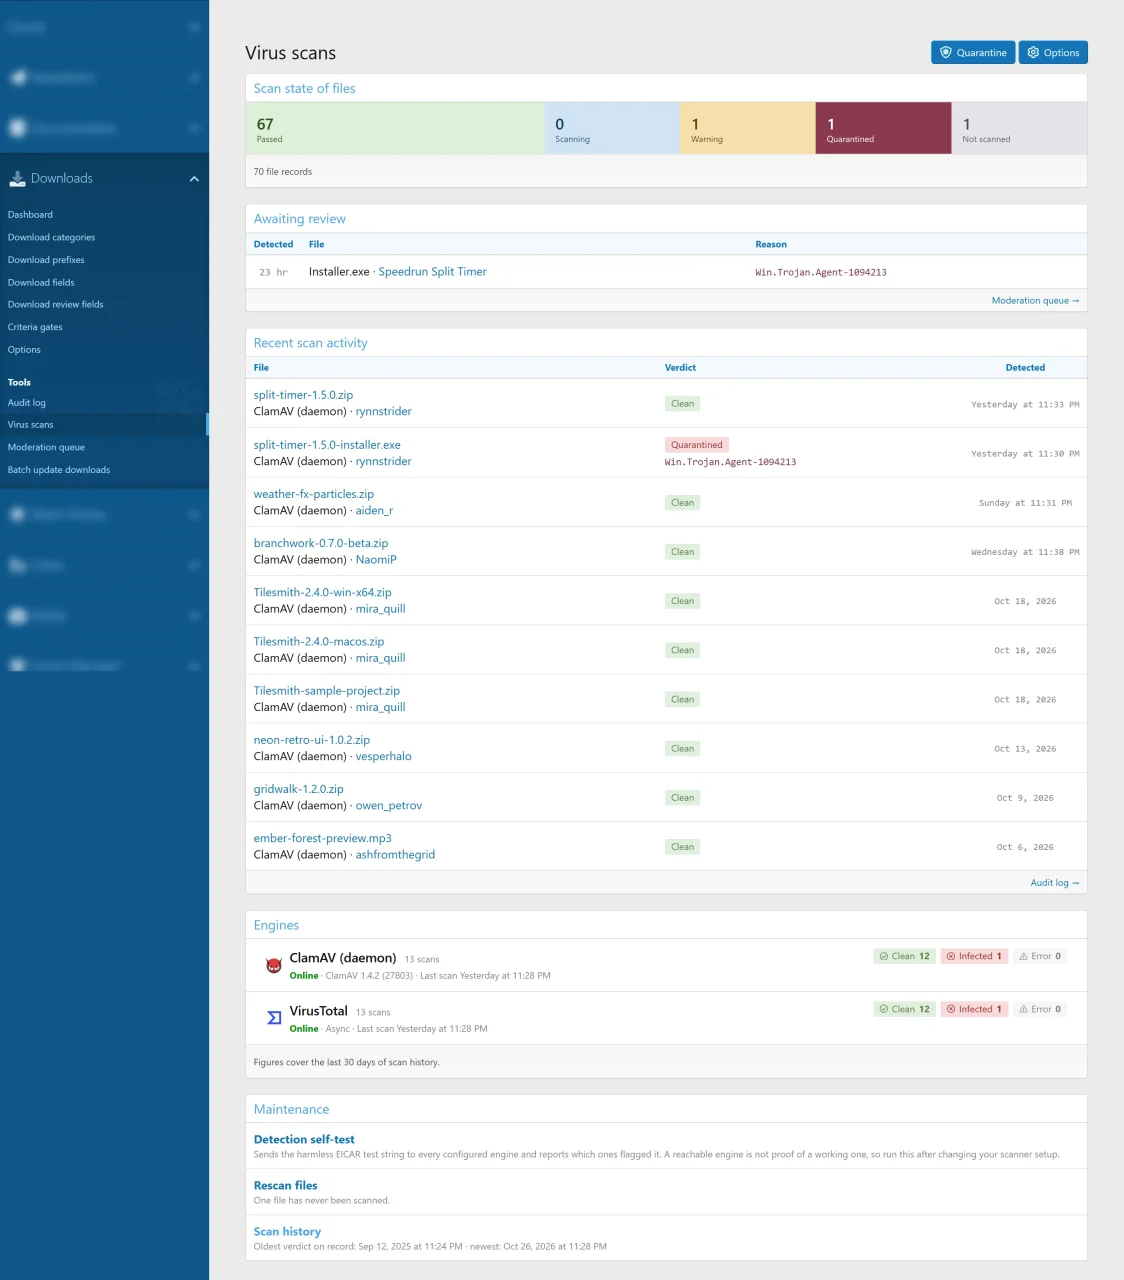Click the ClamAV engine logo icon
This screenshot has height=1280, width=1124.
pos(274,966)
